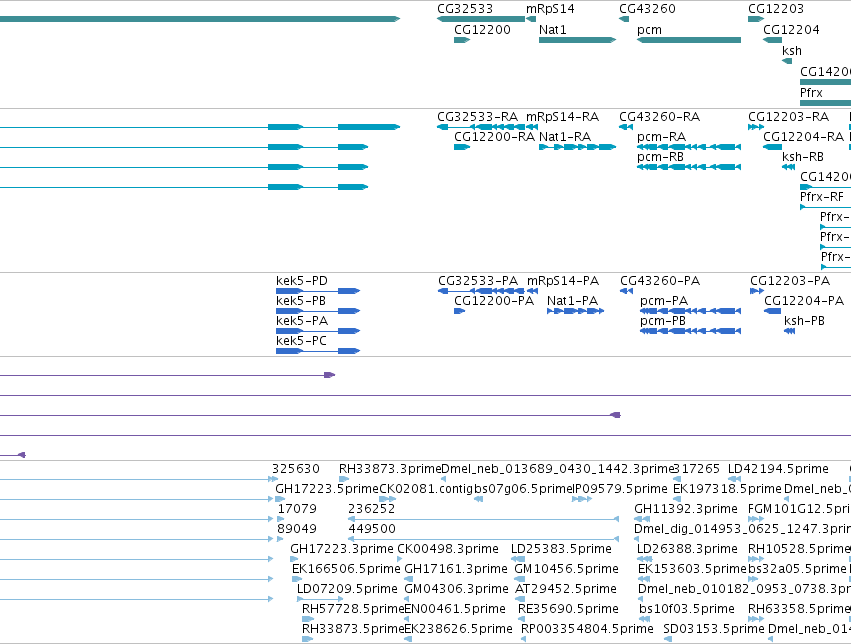Click the pcm-RA transcript label

pyautogui.click(x=662, y=137)
